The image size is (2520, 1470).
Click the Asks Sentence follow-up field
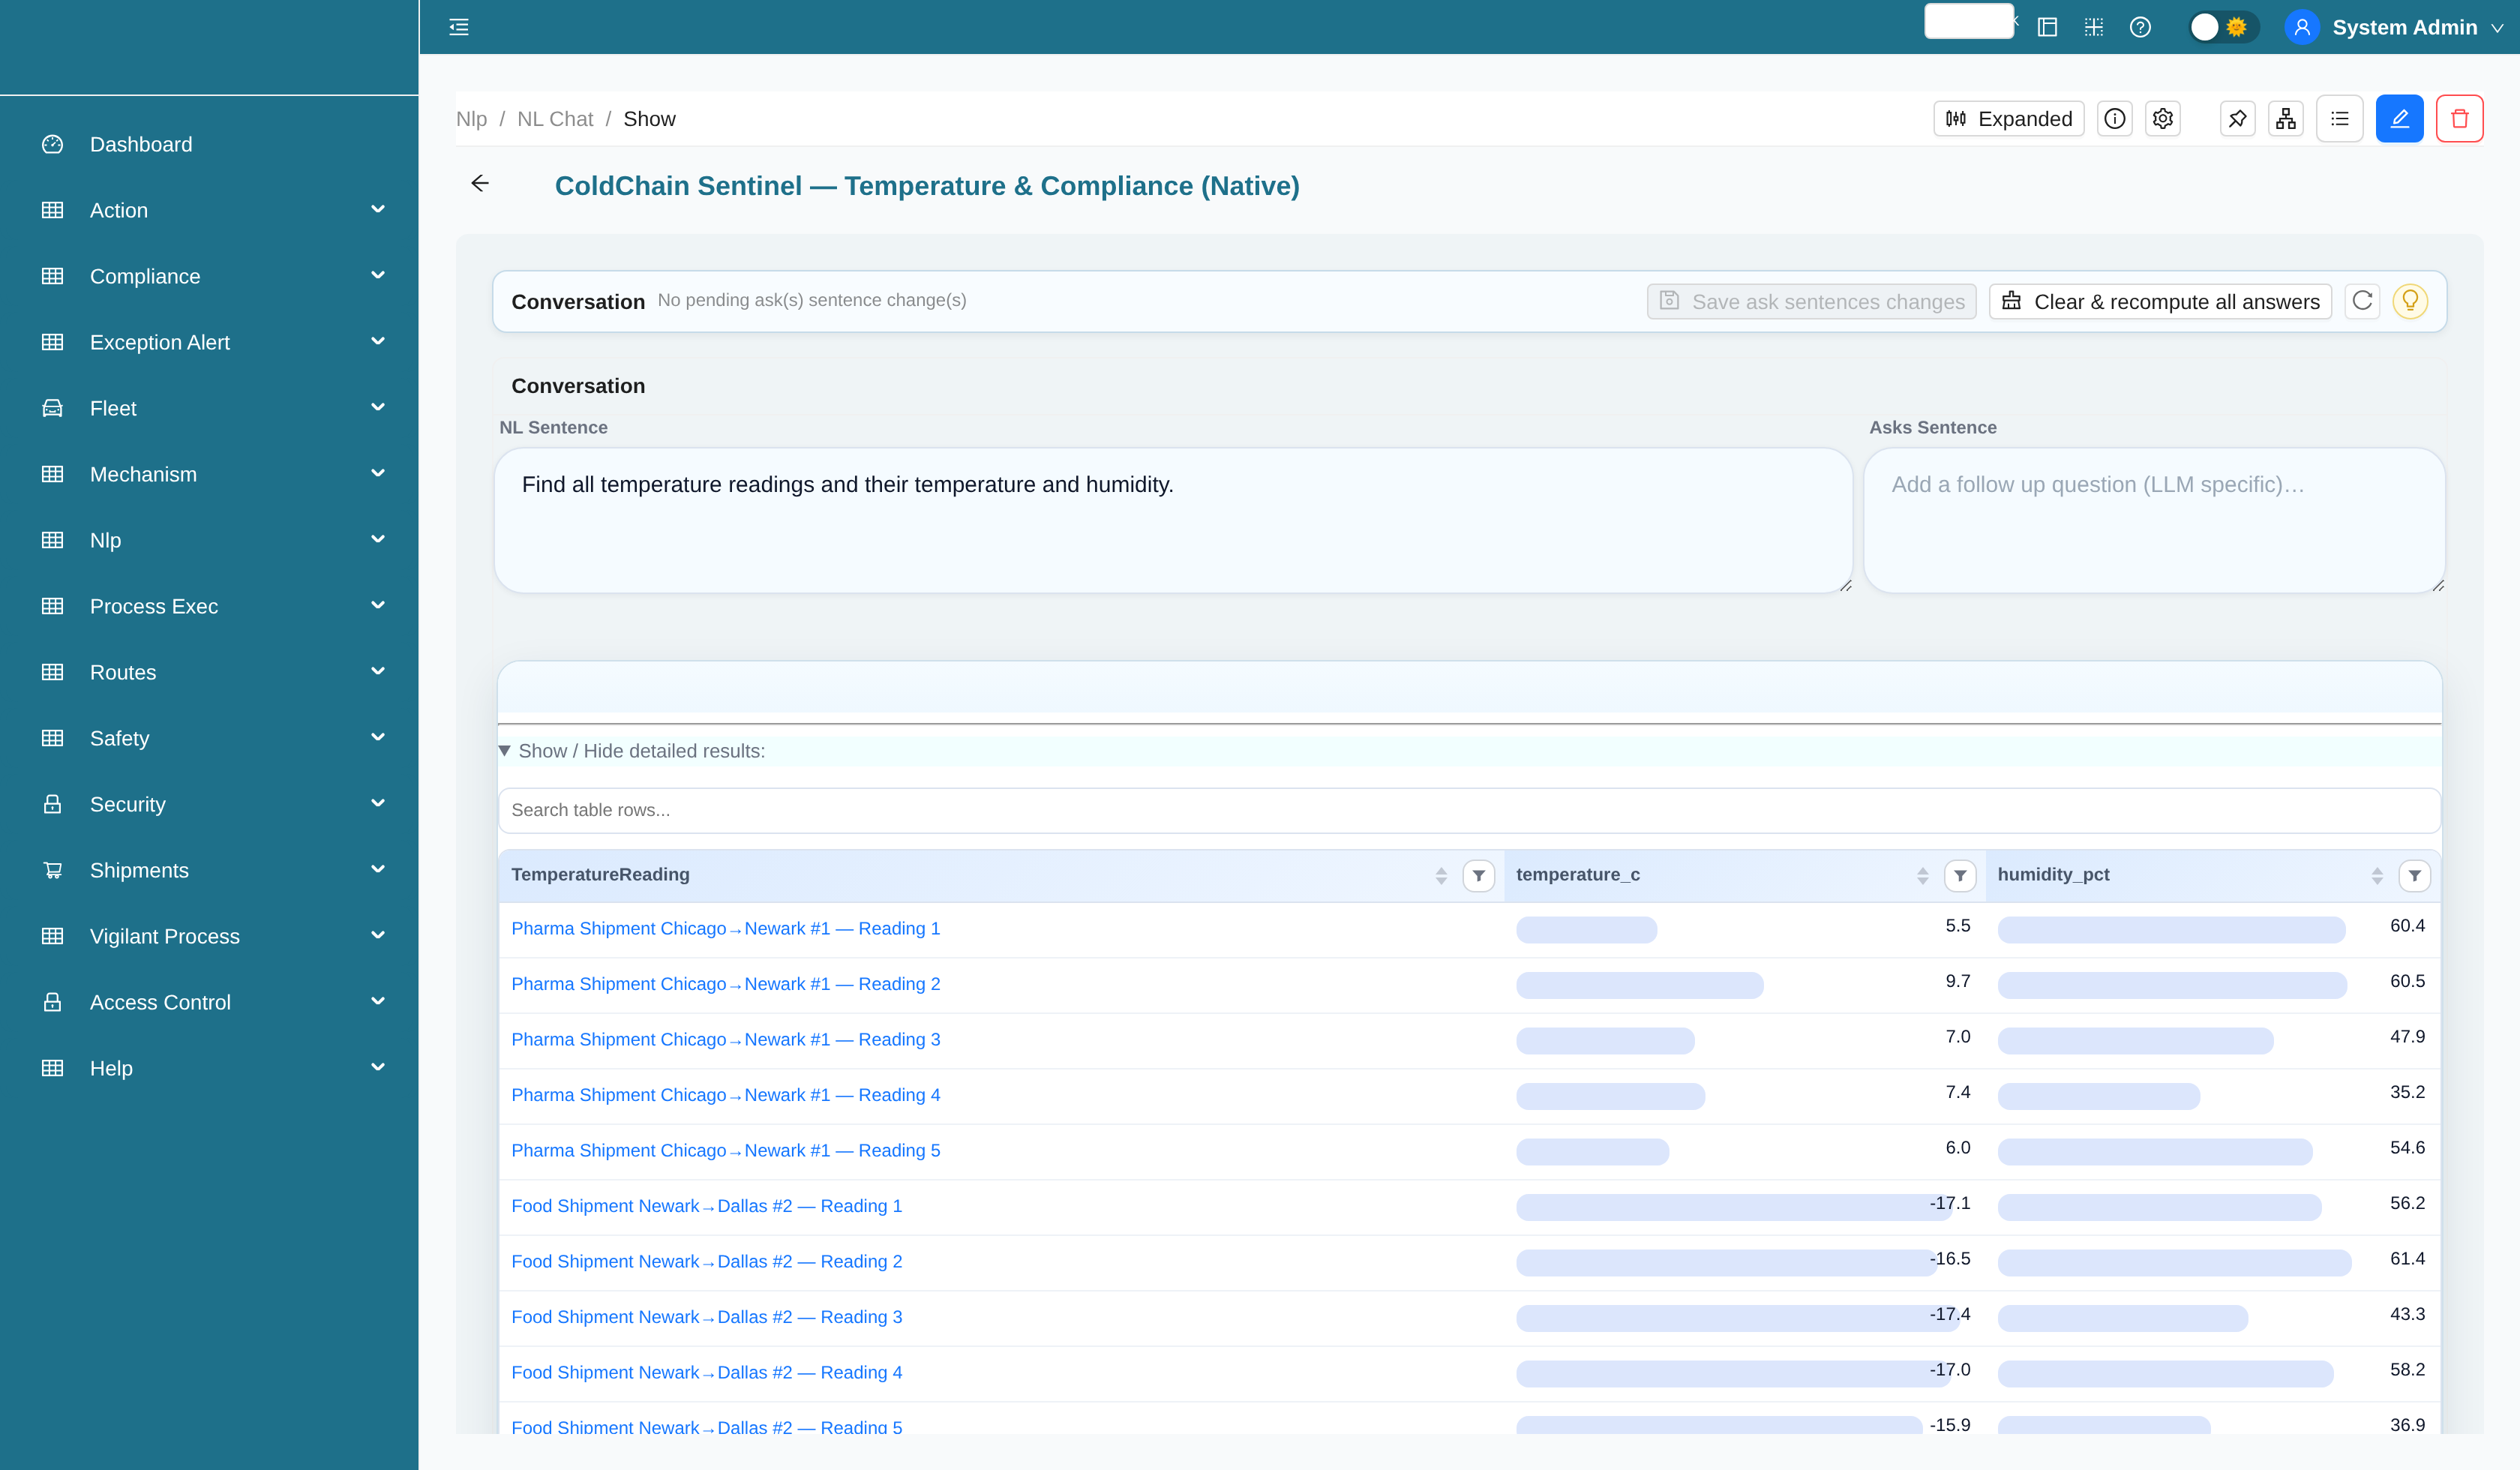click(2154, 520)
